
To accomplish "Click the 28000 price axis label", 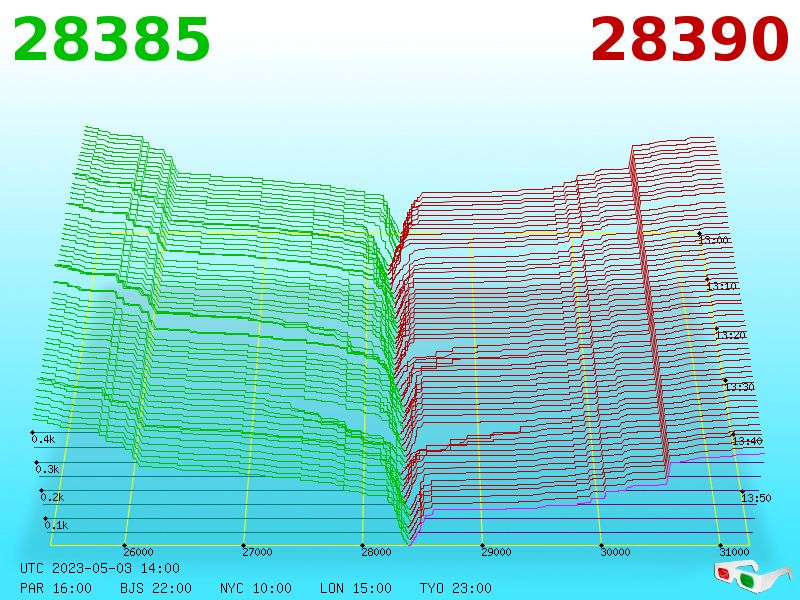I will tap(377, 552).
